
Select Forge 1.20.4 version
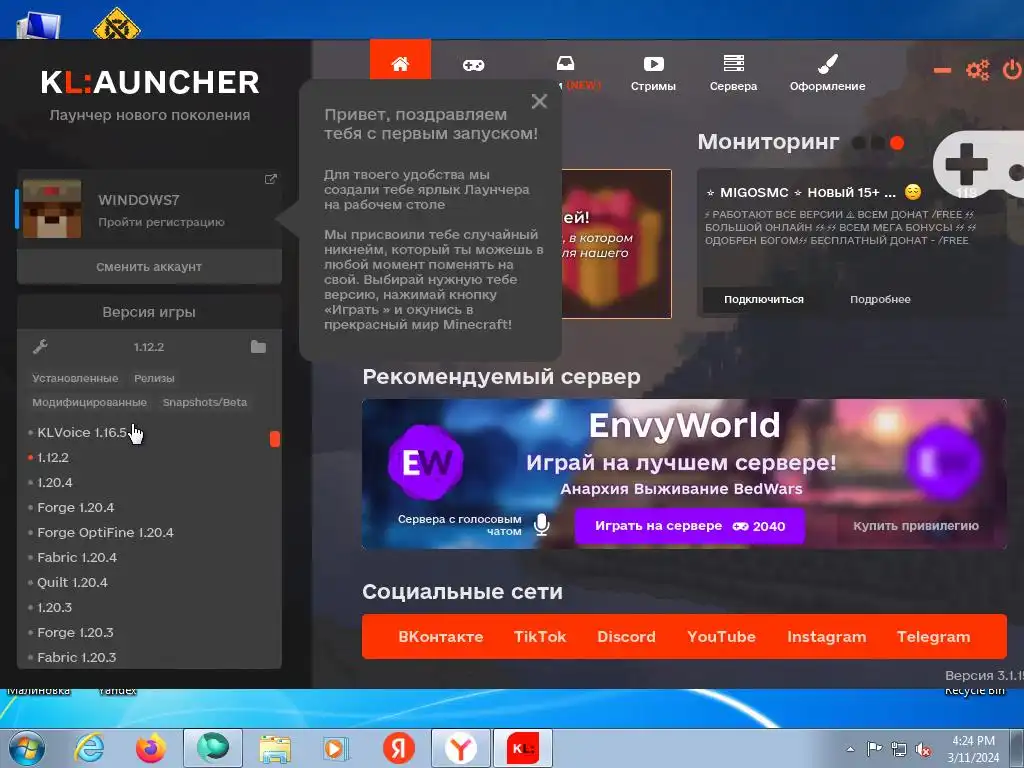75,507
